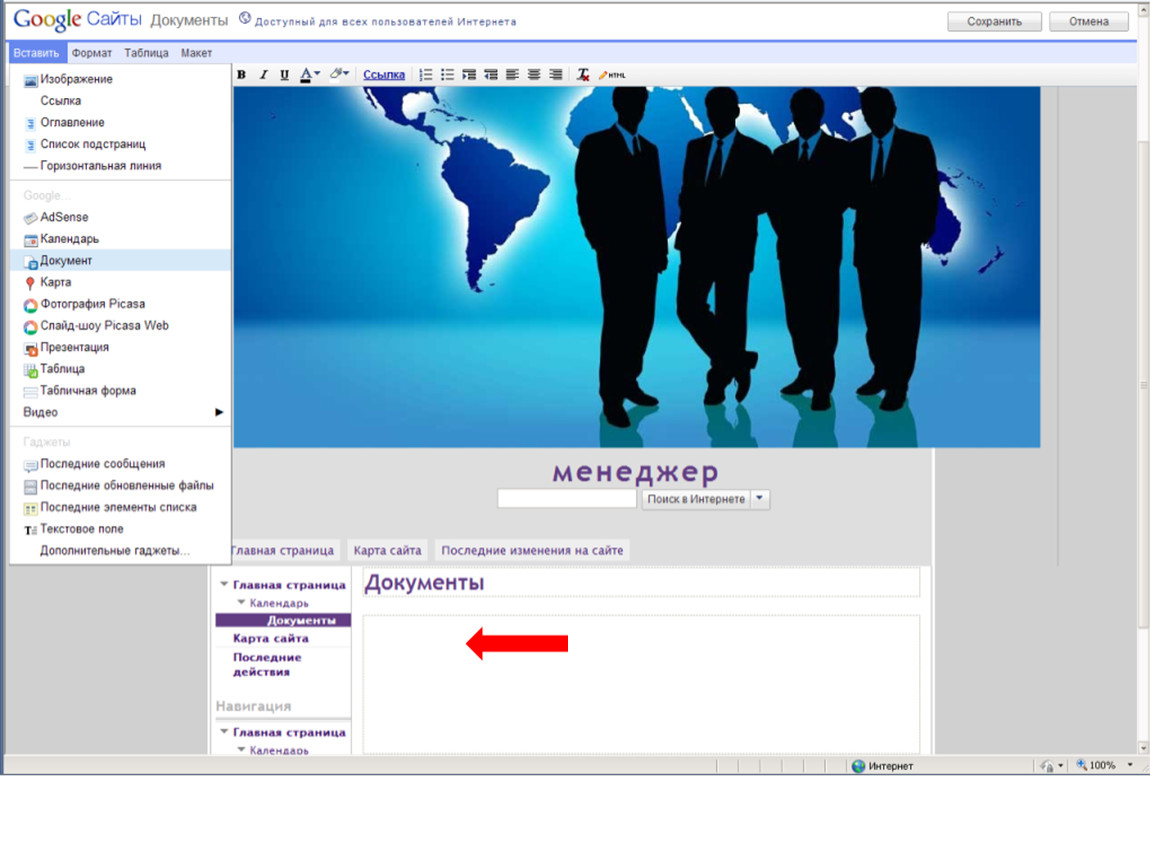This screenshot has height=864, width=1150.
Task: Decrease the paragraph indent
Action: click(491, 74)
